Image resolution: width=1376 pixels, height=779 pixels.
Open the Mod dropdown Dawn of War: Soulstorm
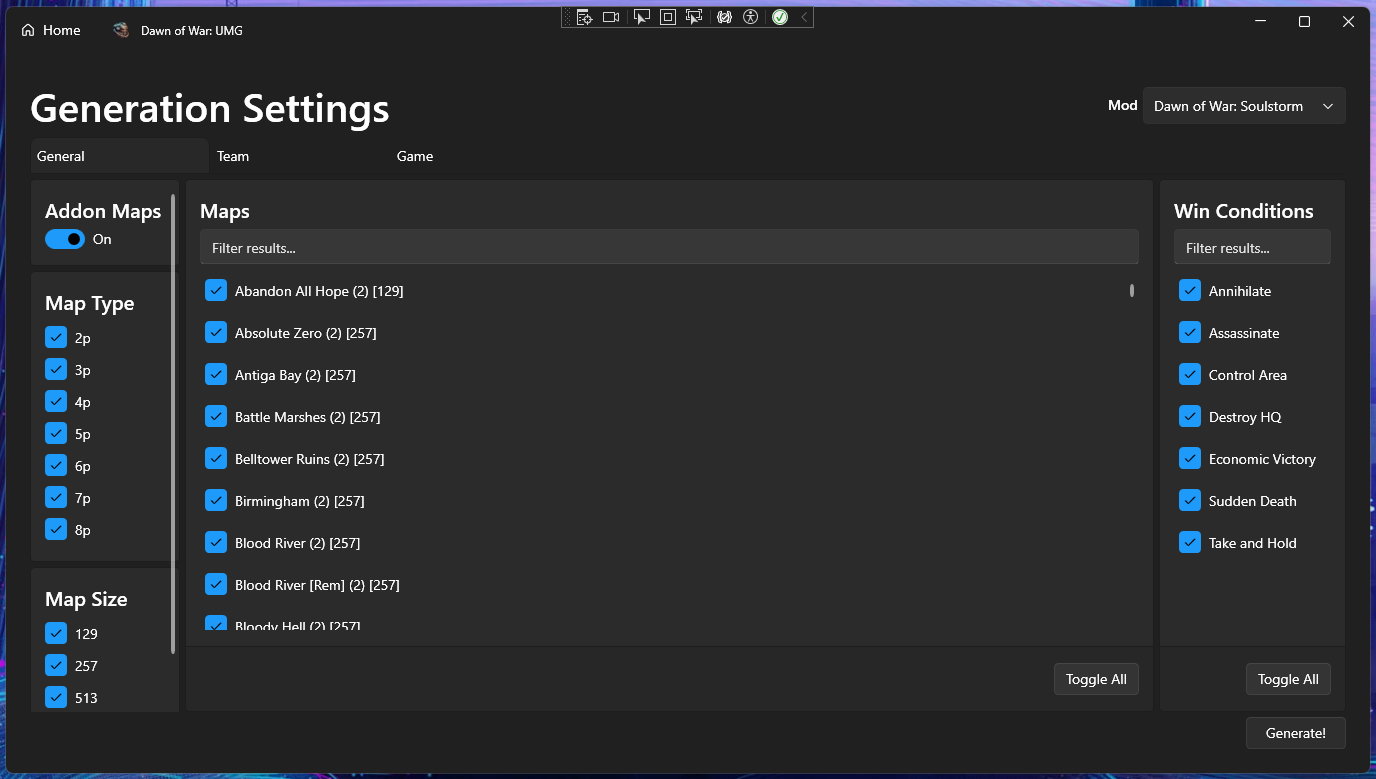click(x=1244, y=106)
